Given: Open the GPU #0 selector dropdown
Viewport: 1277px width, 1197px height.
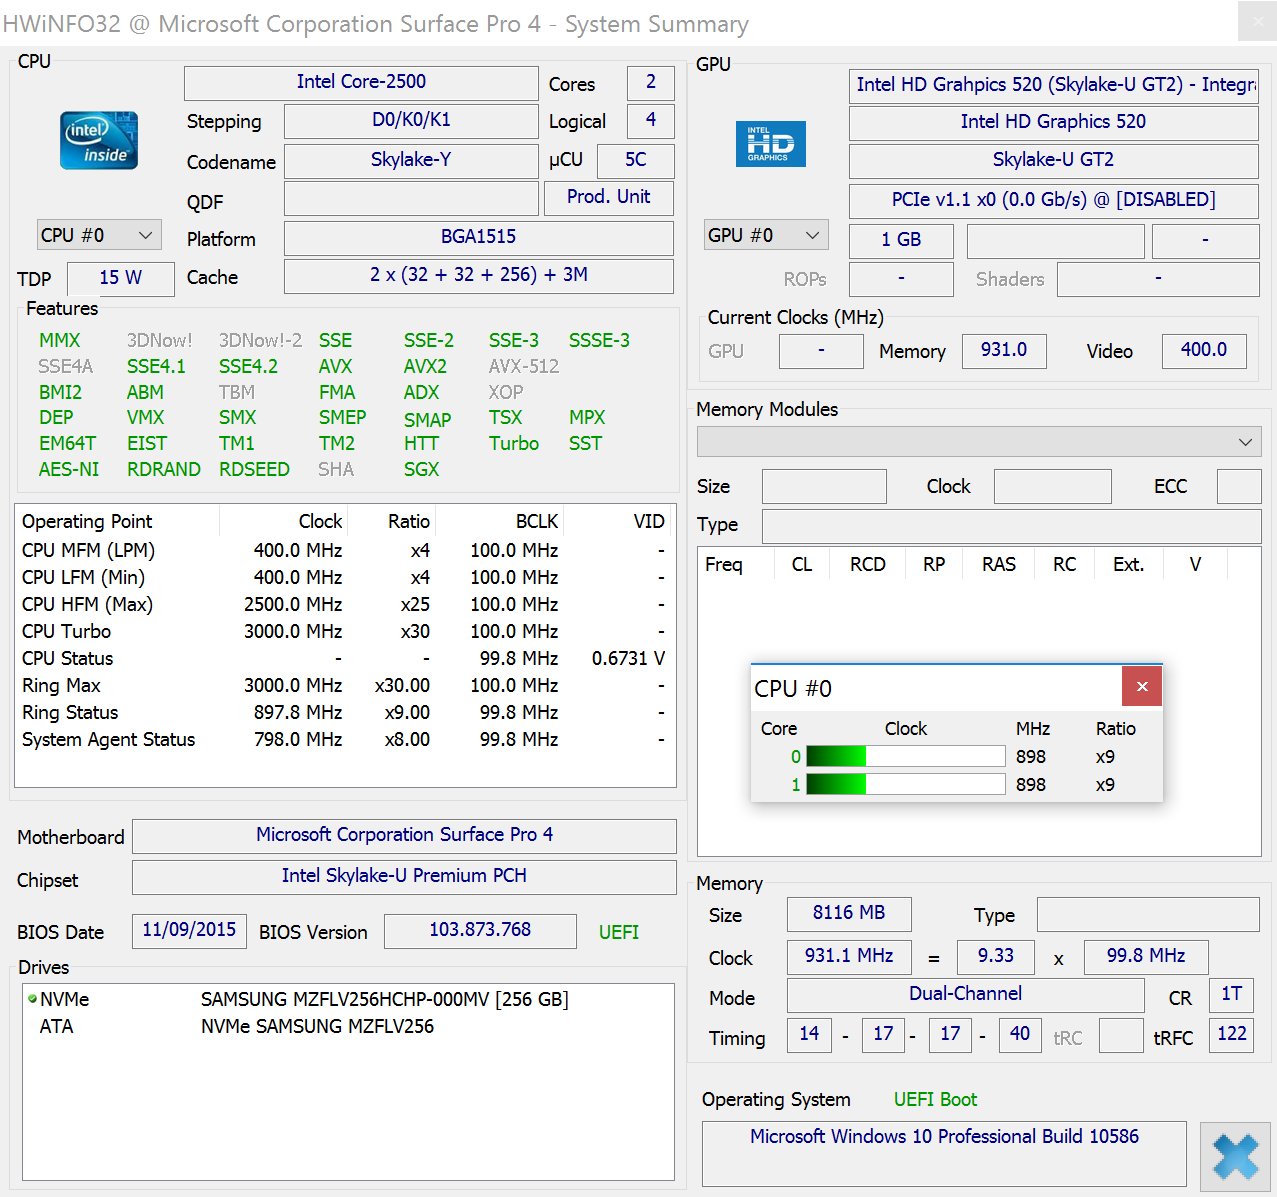Looking at the screenshot, I should tap(766, 235).
